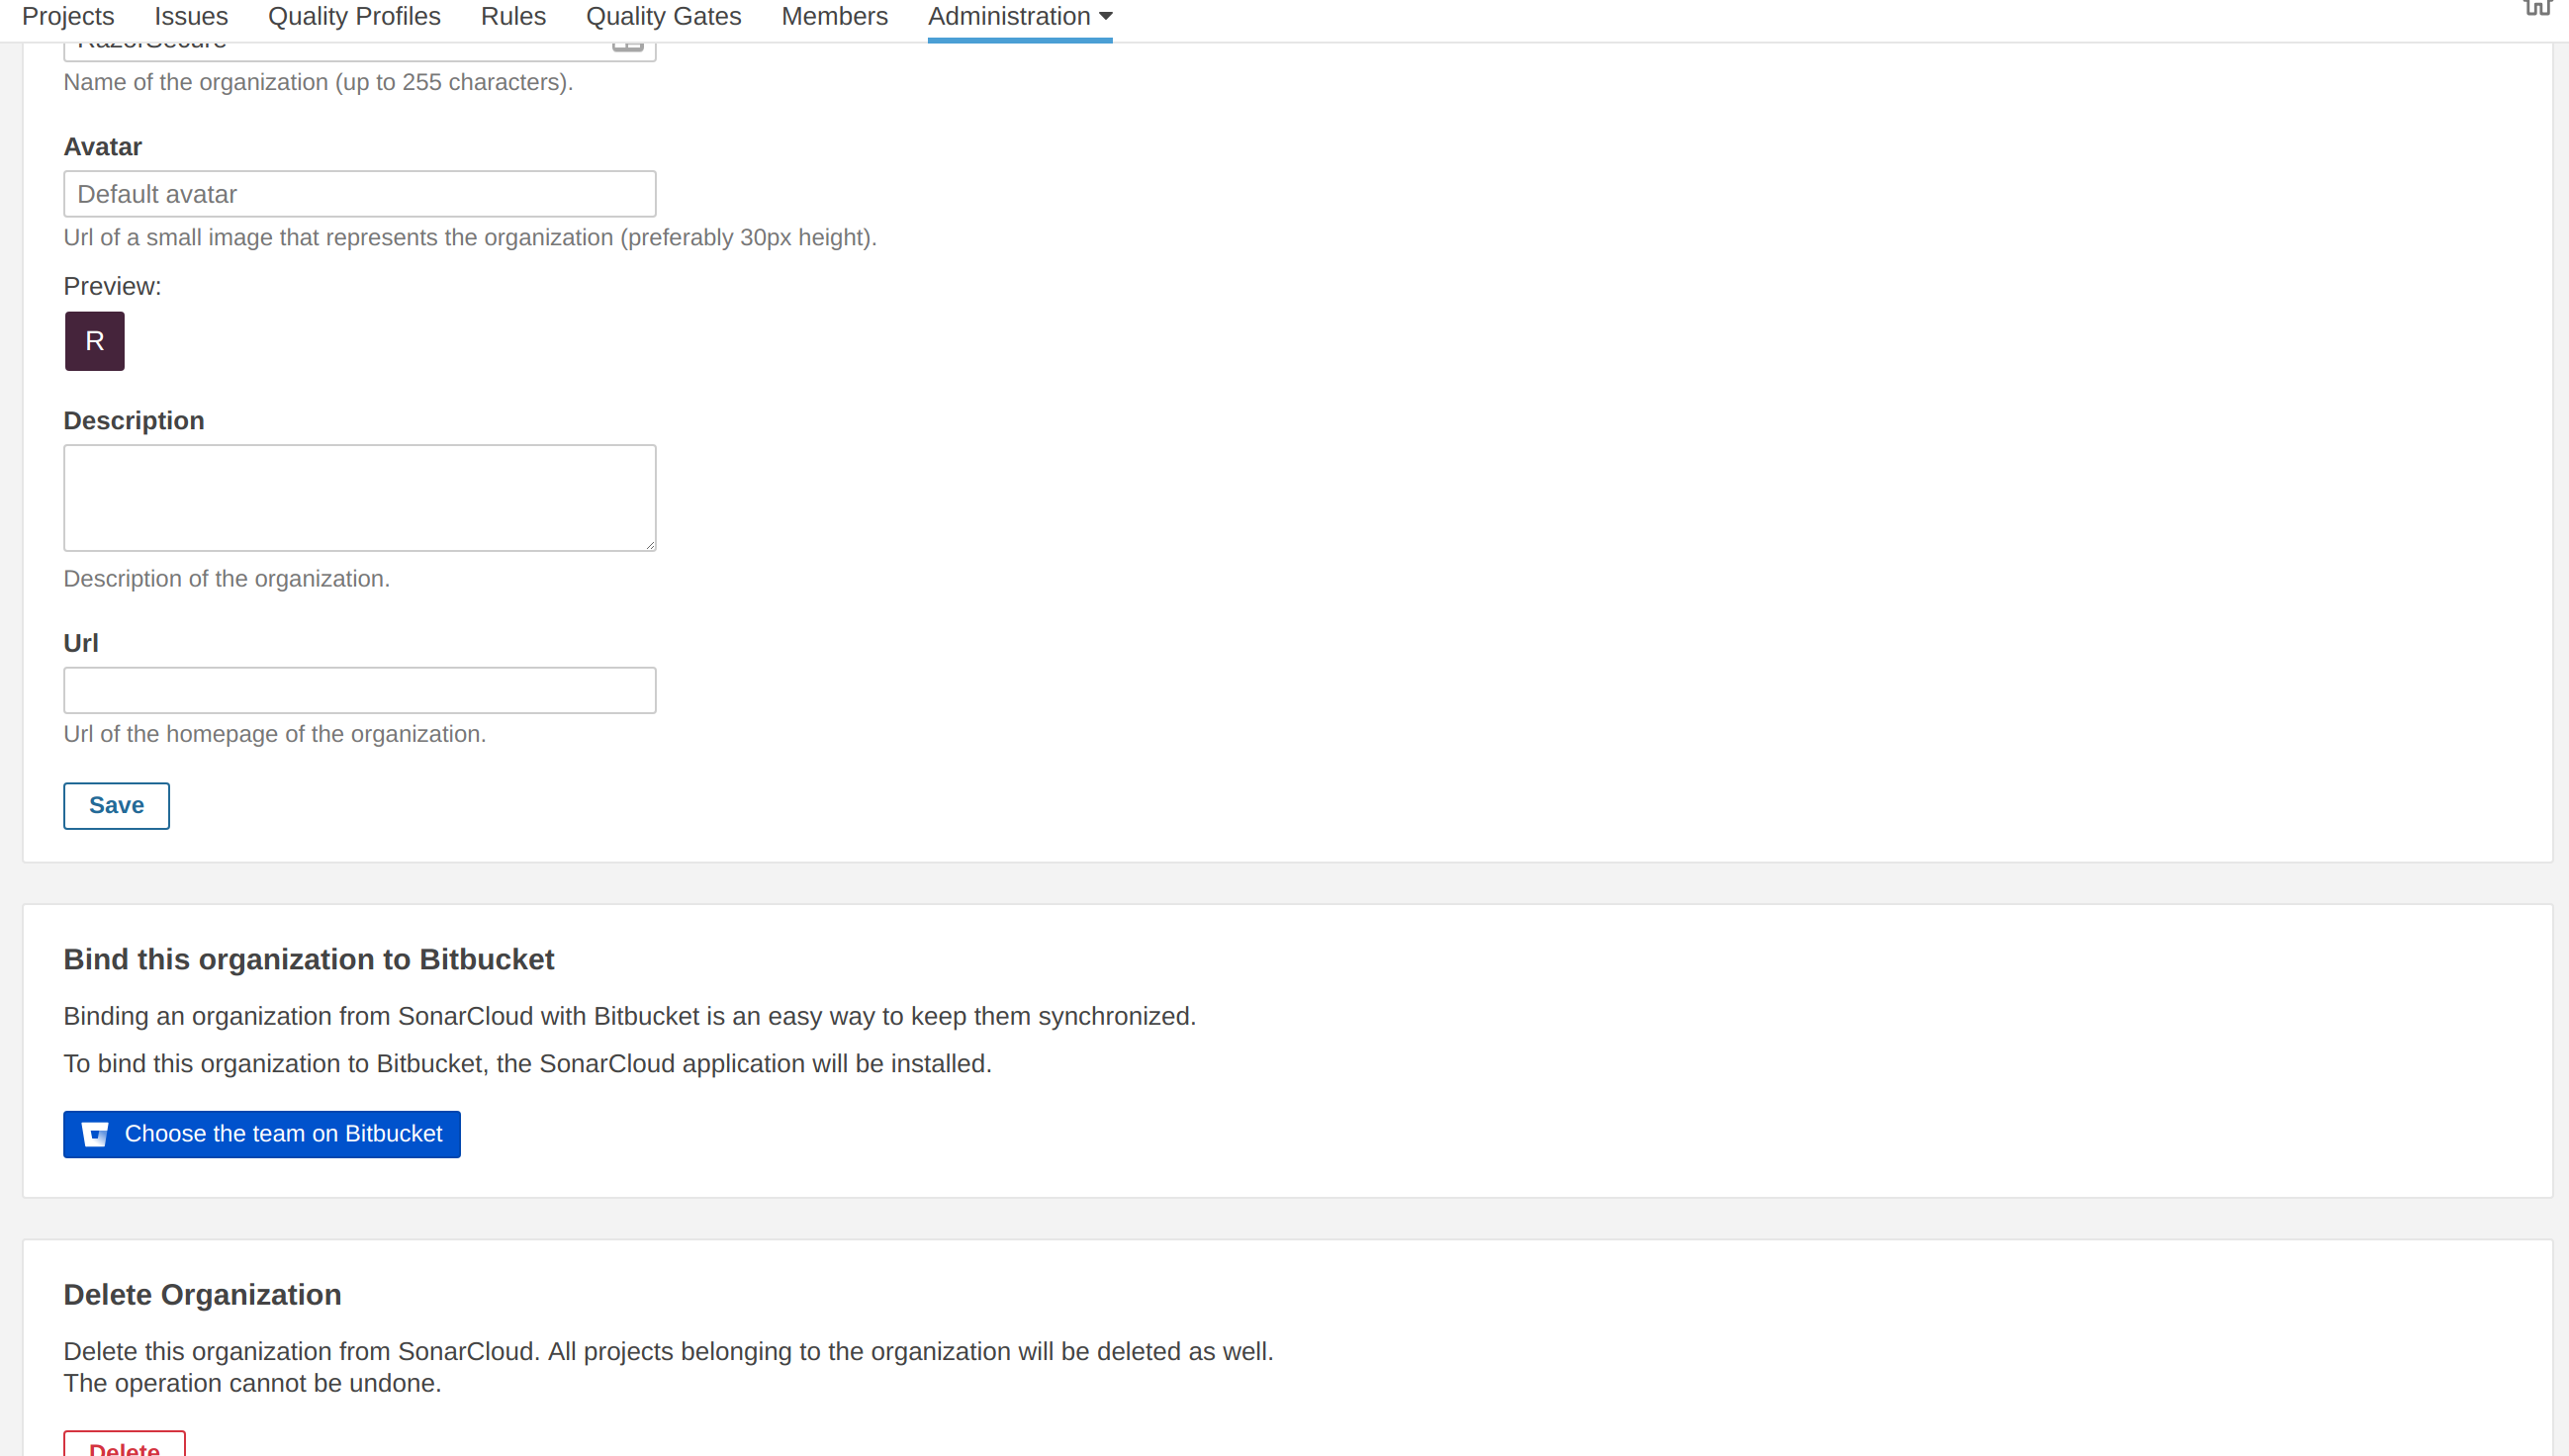Click inside the Description text area
This screenshot has width=2569, height=1456.
359,497
